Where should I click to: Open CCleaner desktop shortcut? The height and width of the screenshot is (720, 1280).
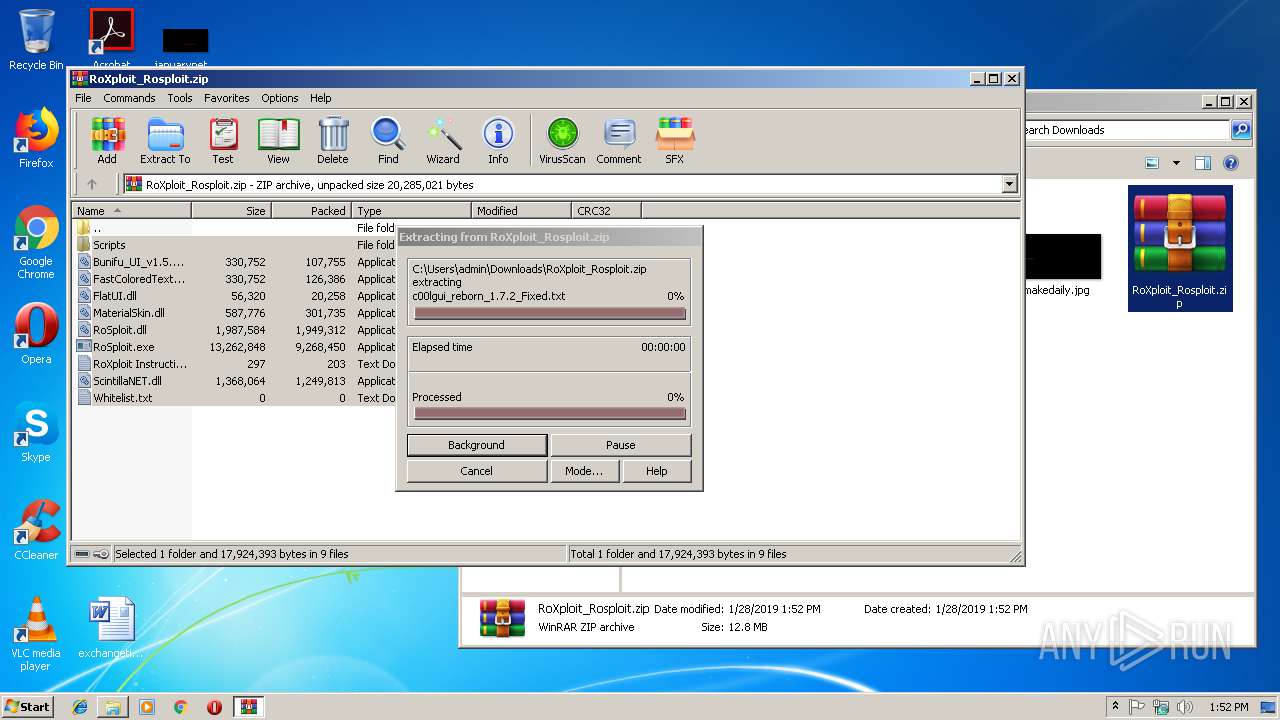36,529
